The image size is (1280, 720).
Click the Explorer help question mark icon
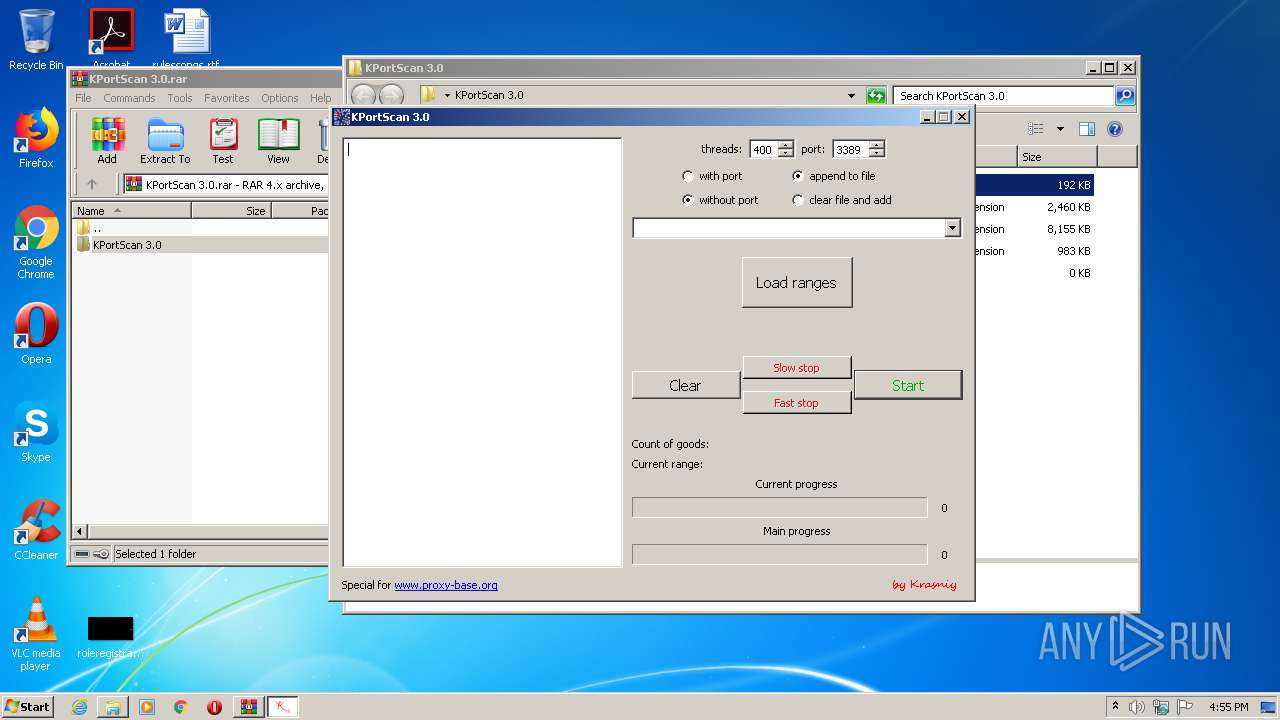[x=1115, y=129]
